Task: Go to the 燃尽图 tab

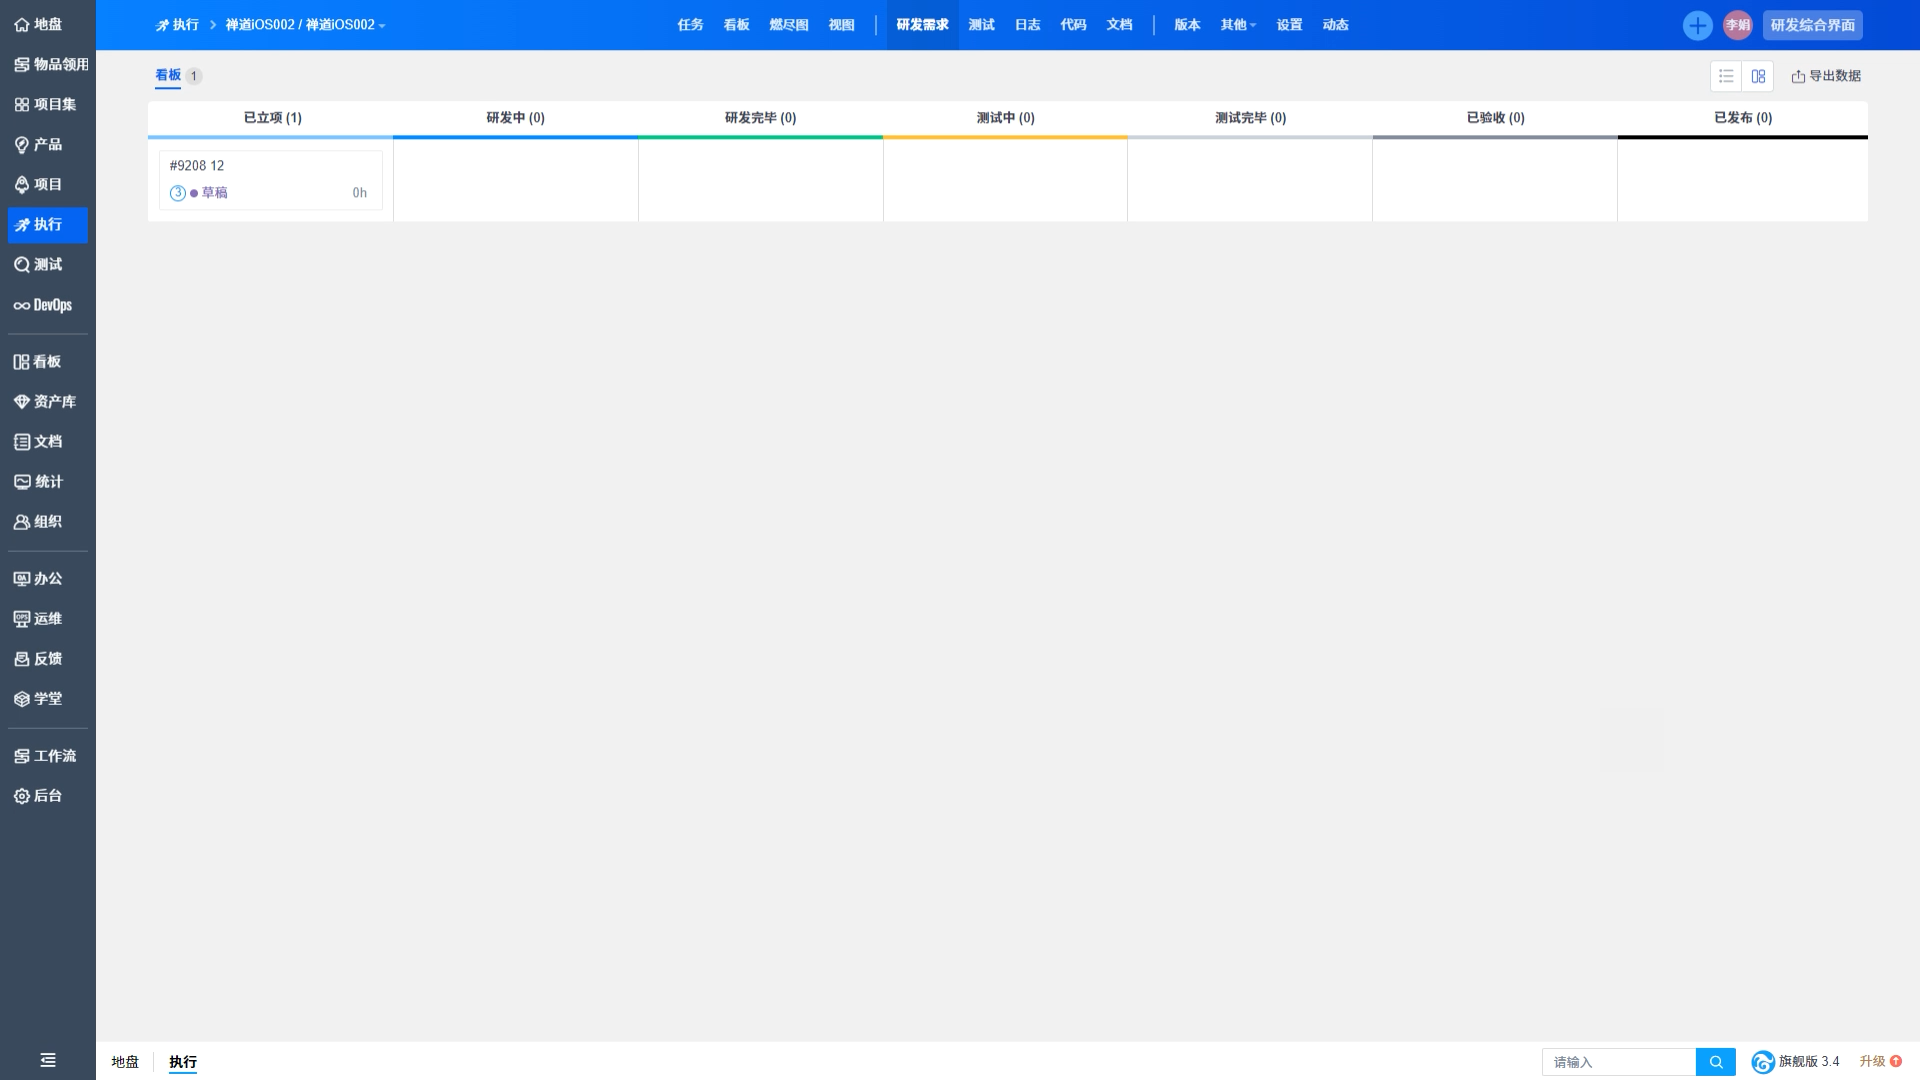Action: [788, 25]
